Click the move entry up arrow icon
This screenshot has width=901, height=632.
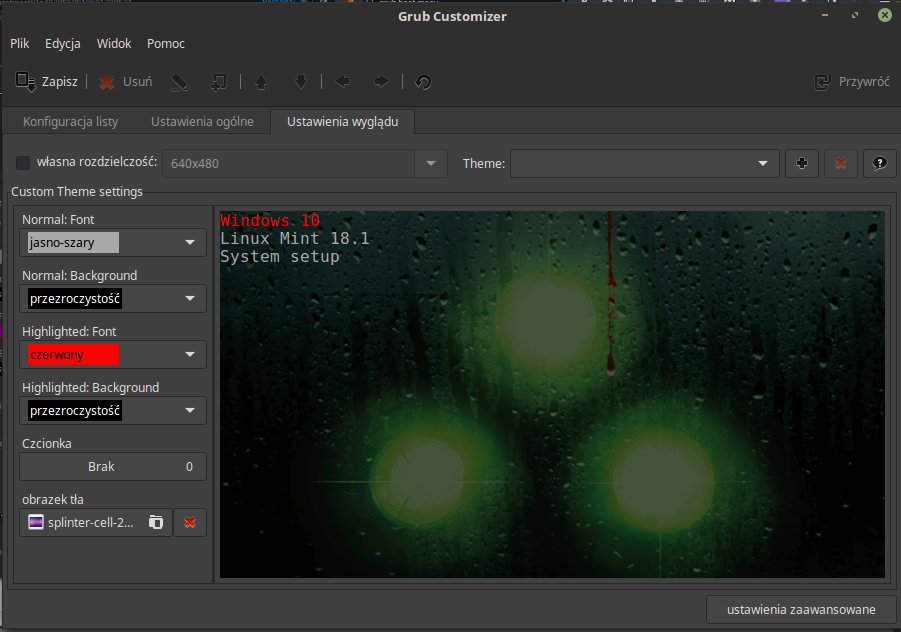point(260,82)
